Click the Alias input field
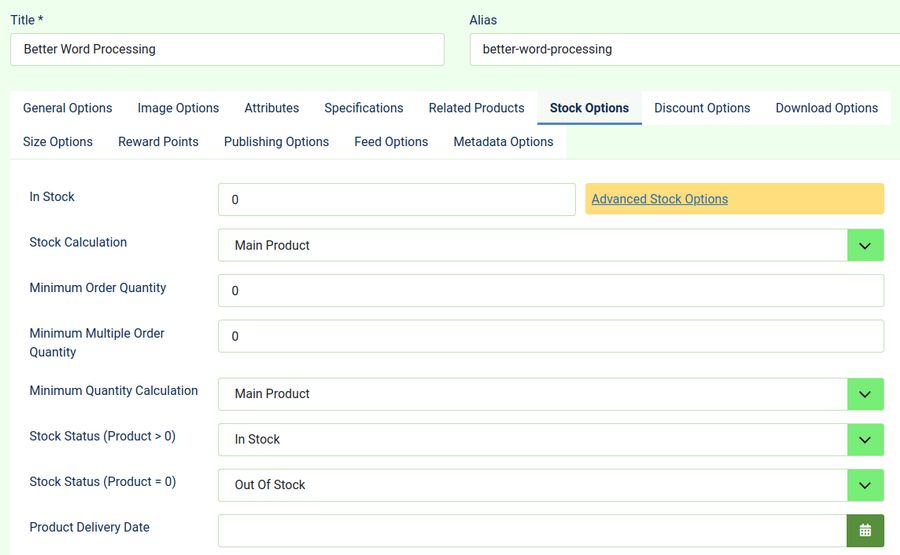Viewport: 900px width, 555px height. click(685, 49)
